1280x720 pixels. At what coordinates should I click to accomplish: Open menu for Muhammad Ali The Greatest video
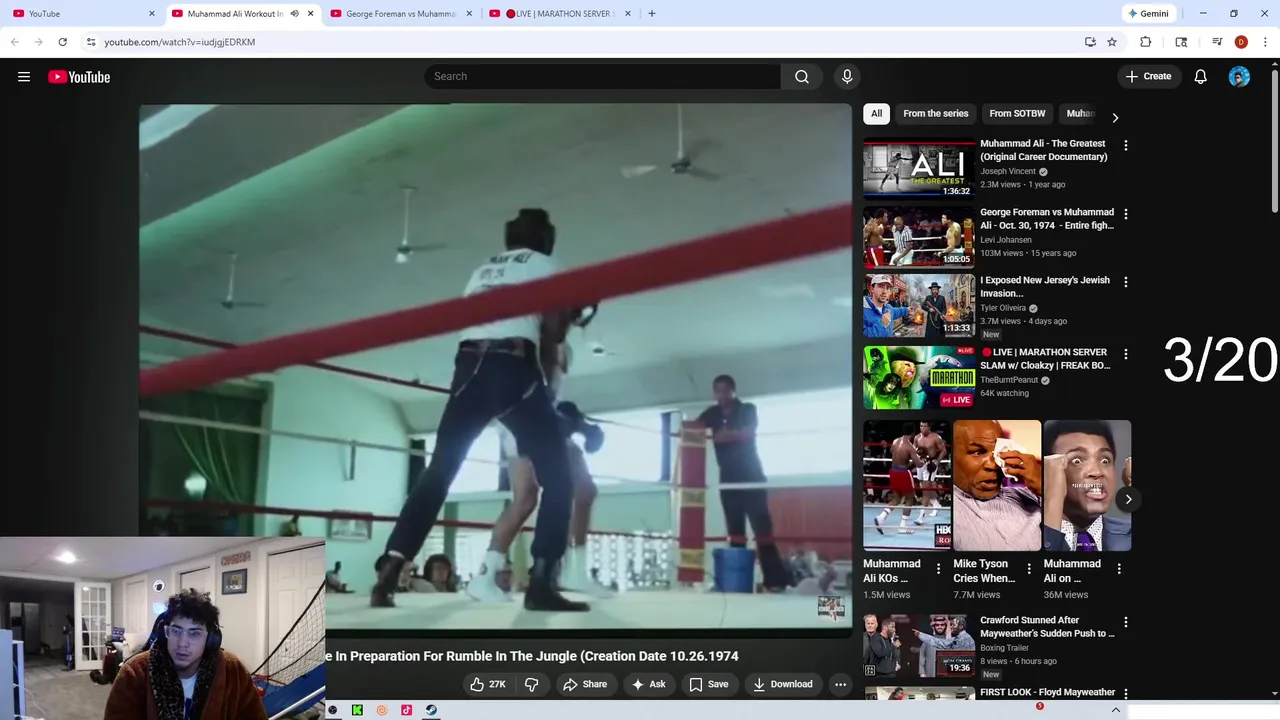(x=1126, y=146)
